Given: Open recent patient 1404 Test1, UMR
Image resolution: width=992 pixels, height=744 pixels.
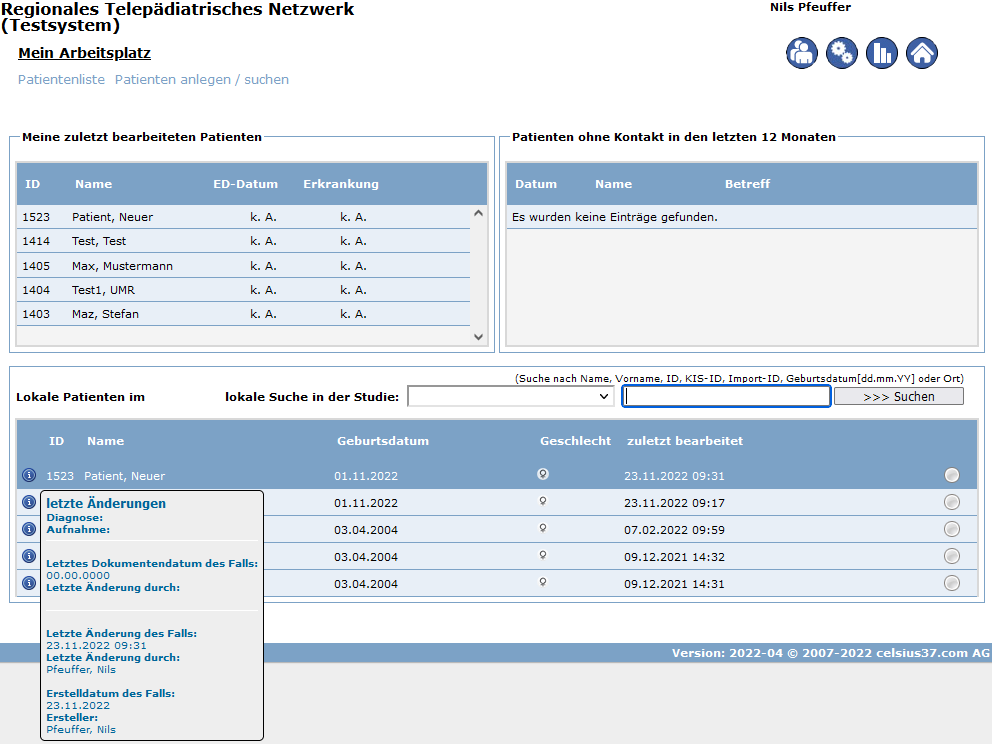Looking at the screenshot, I should coord(243,290).
